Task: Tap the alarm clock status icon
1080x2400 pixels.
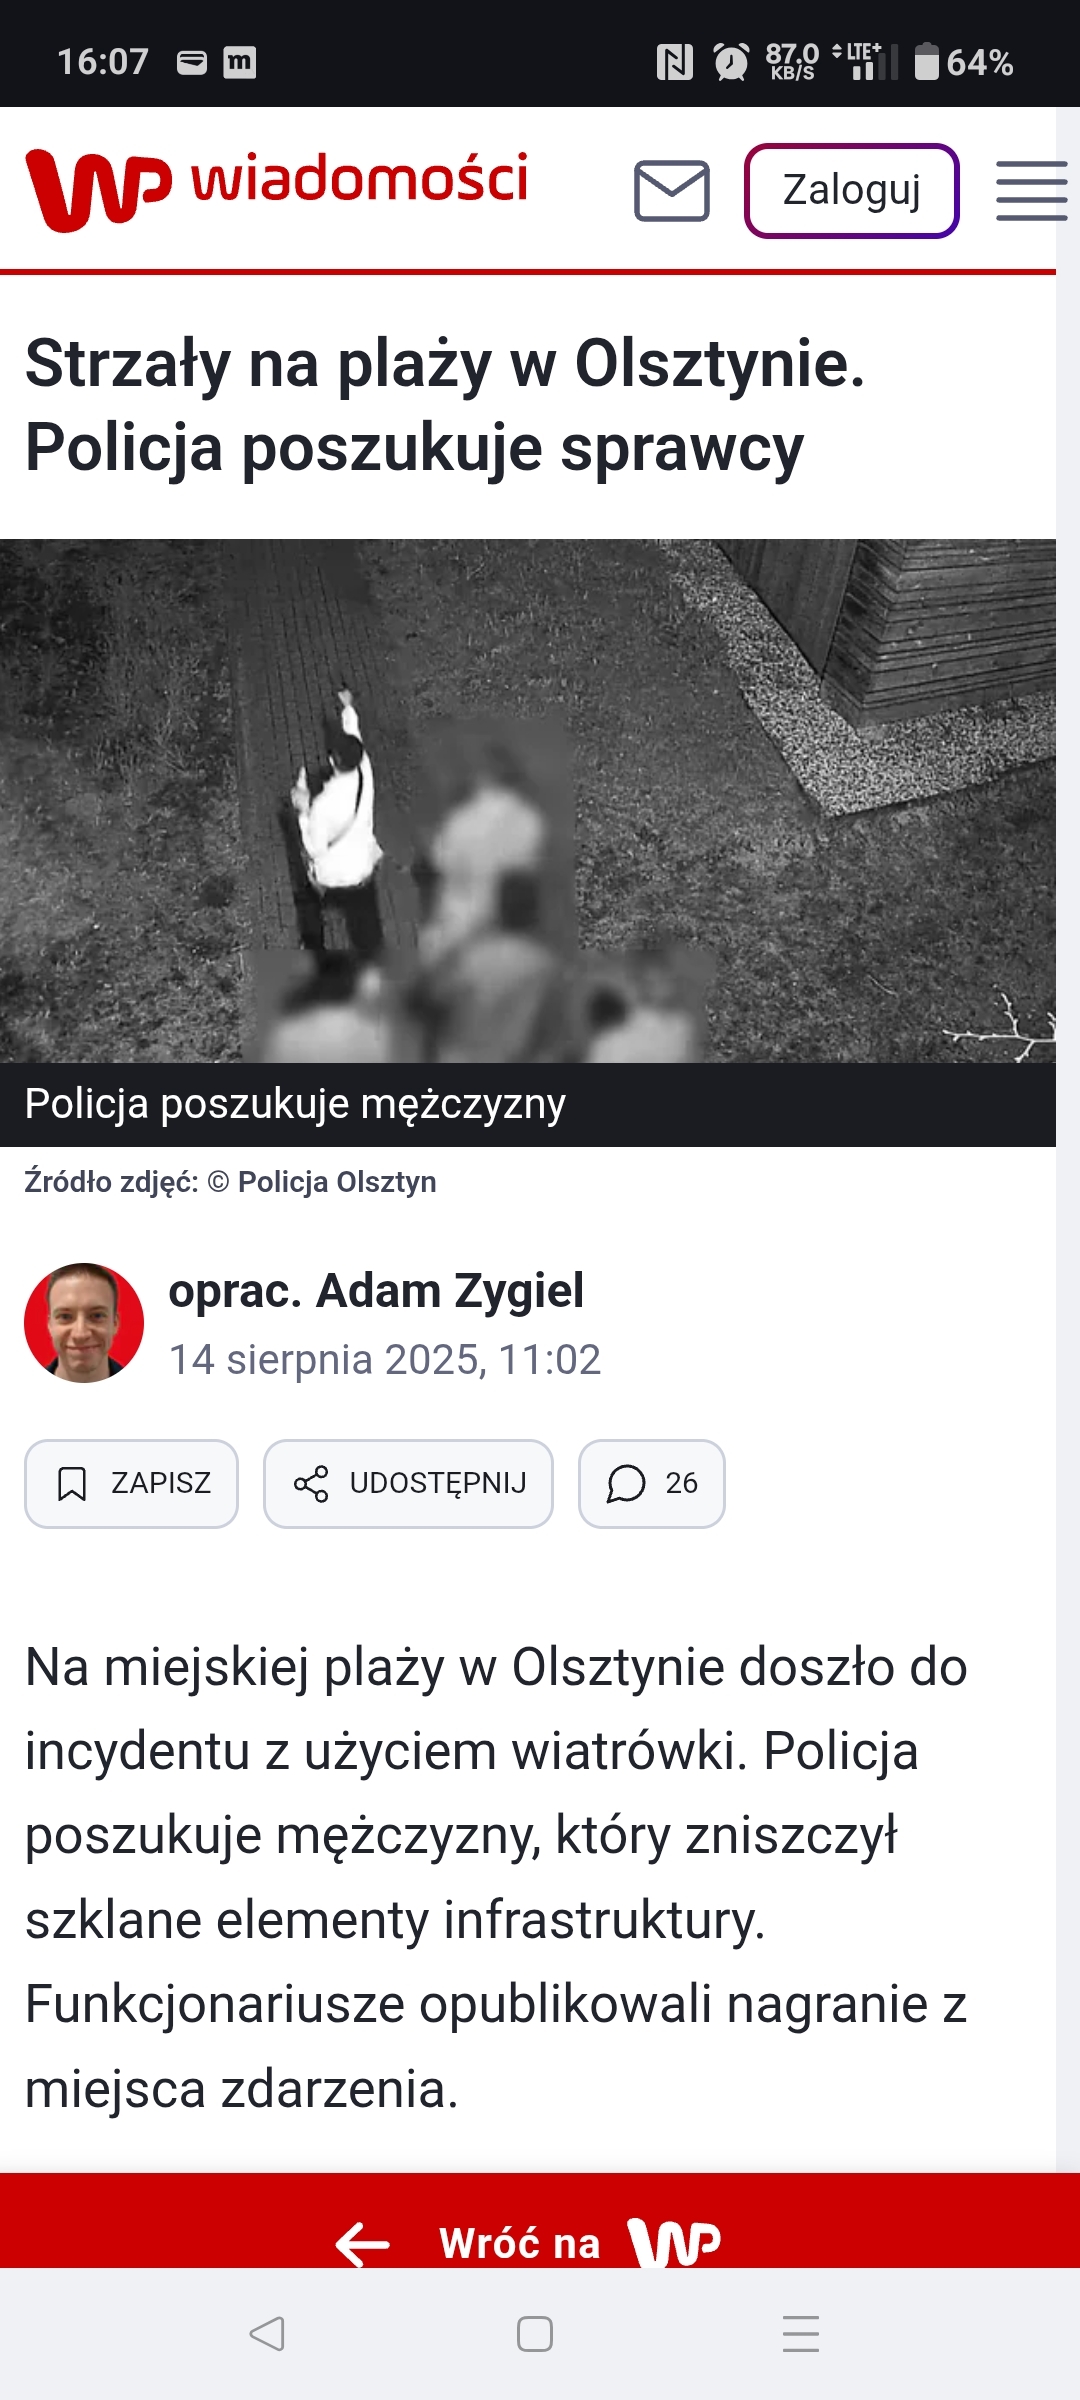Action: pos(731,62)
